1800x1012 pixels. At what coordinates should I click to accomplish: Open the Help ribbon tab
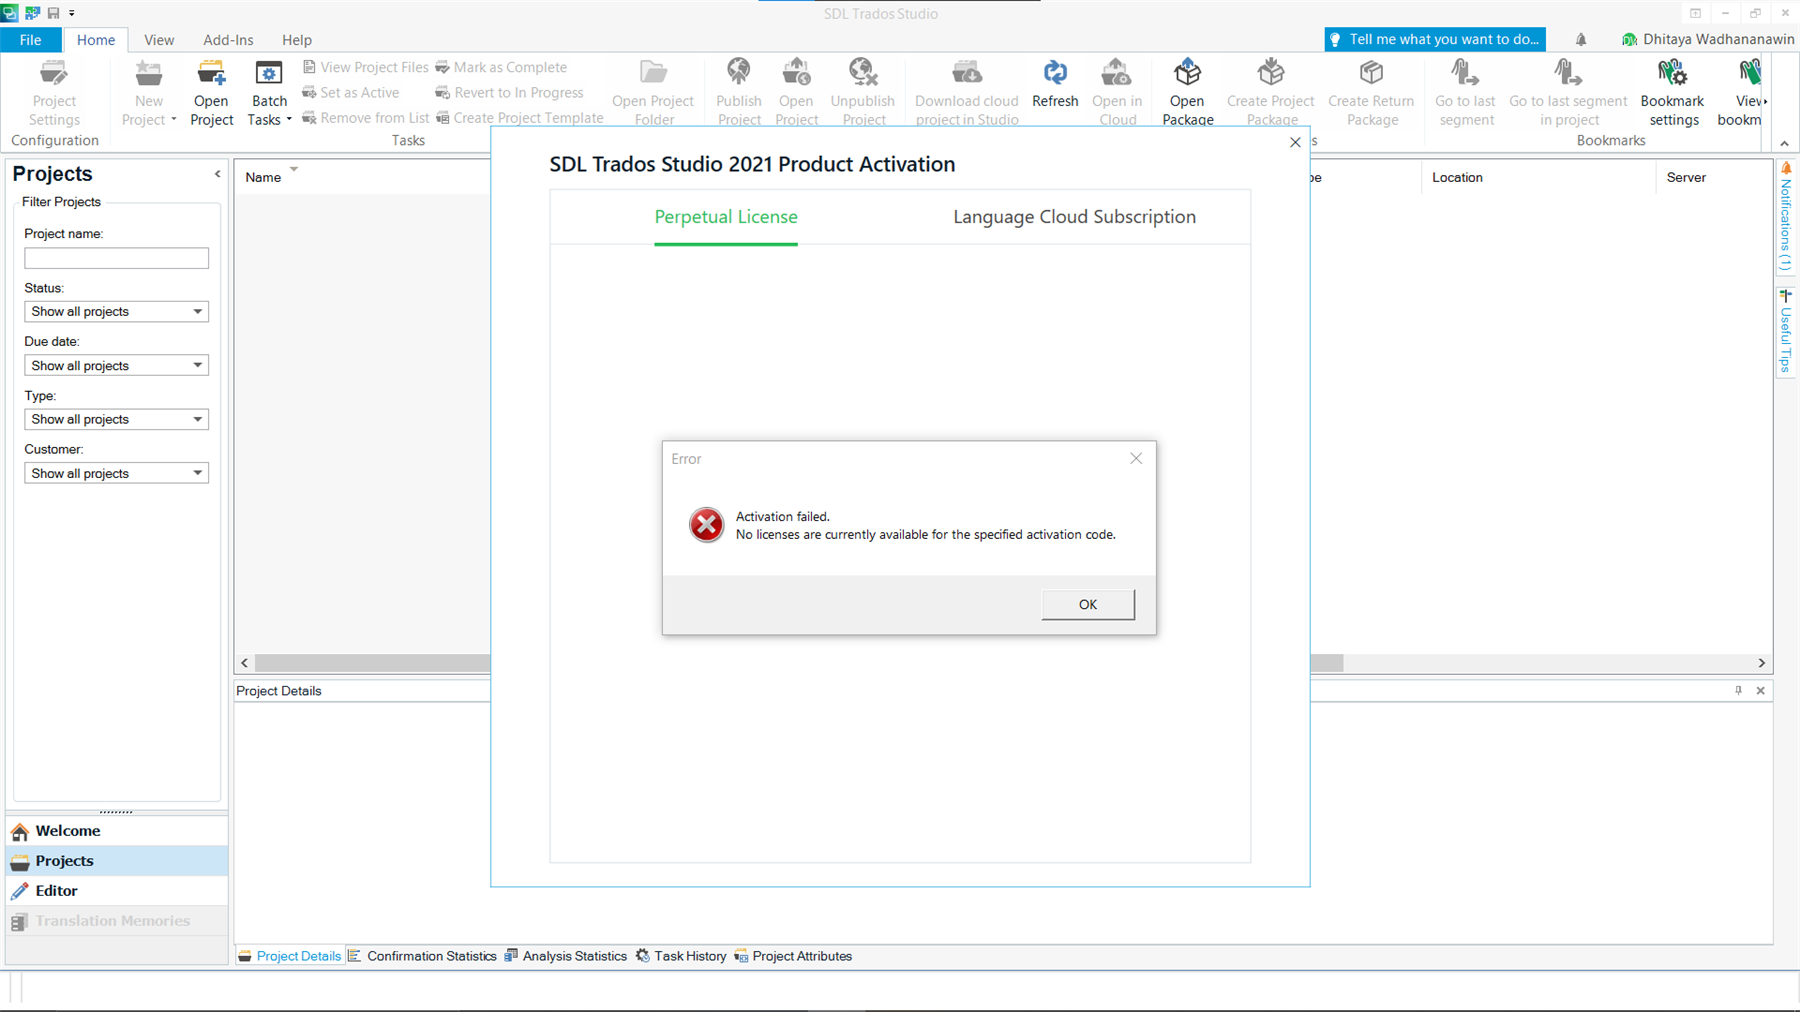(x=297, y=40)
